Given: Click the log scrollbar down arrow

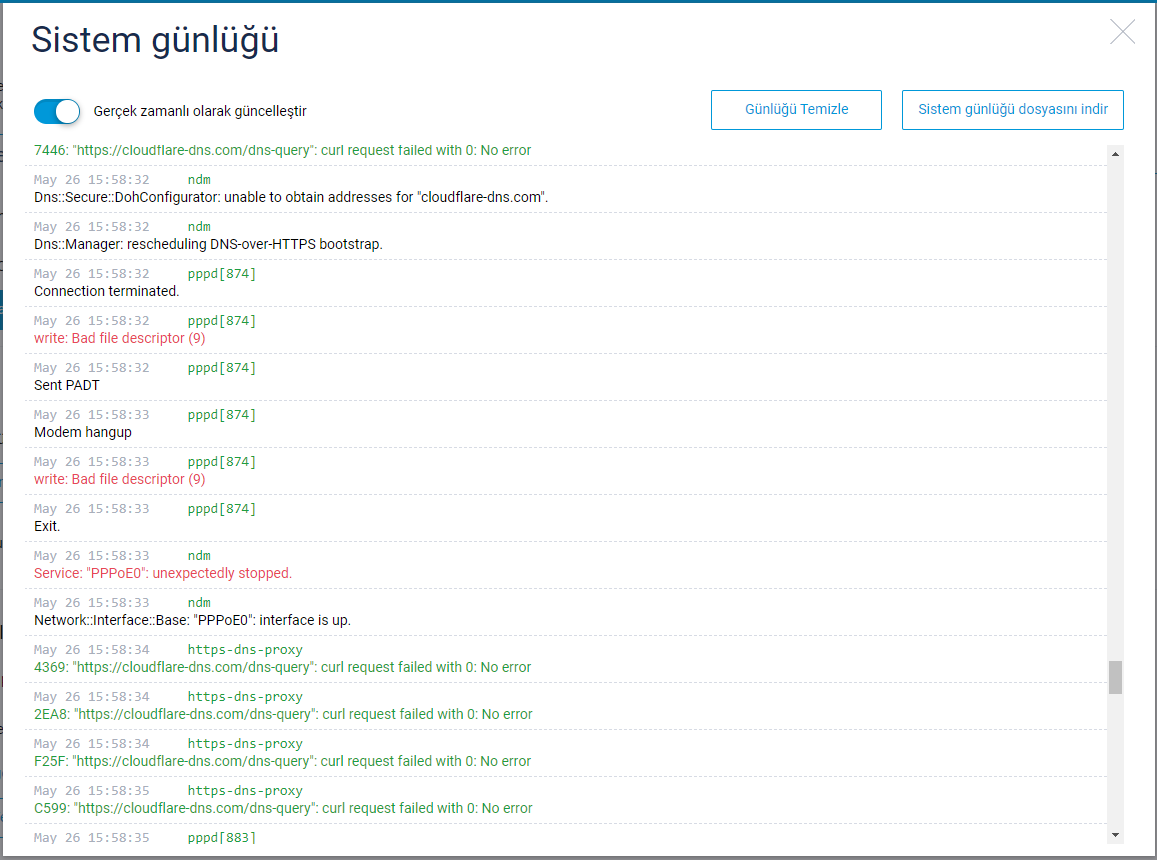Looking at the screenshot, I should (1115, 835).
